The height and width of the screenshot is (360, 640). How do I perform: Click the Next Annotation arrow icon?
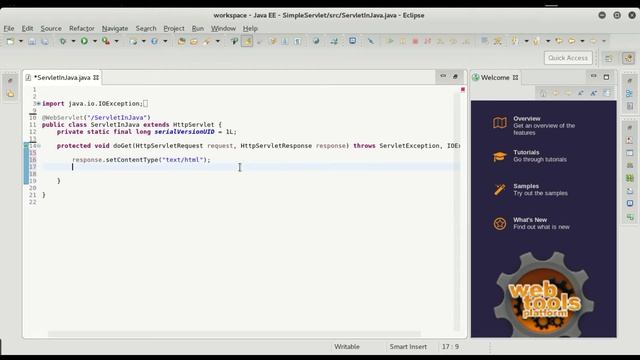pos(516,41)
